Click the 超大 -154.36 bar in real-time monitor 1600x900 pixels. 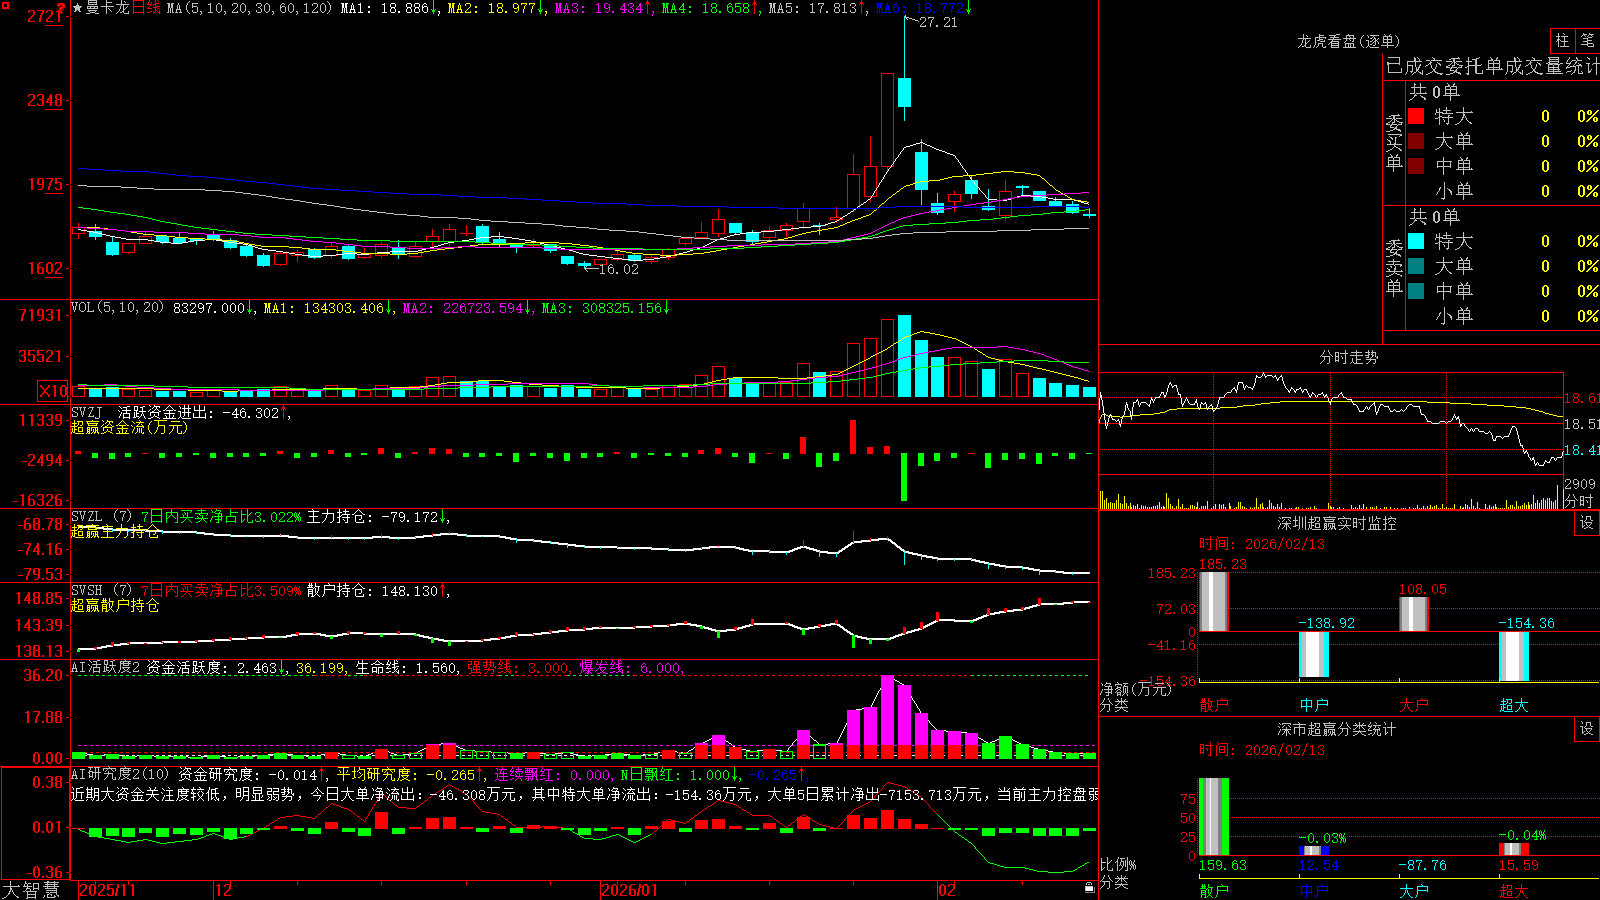(1514, 657)
